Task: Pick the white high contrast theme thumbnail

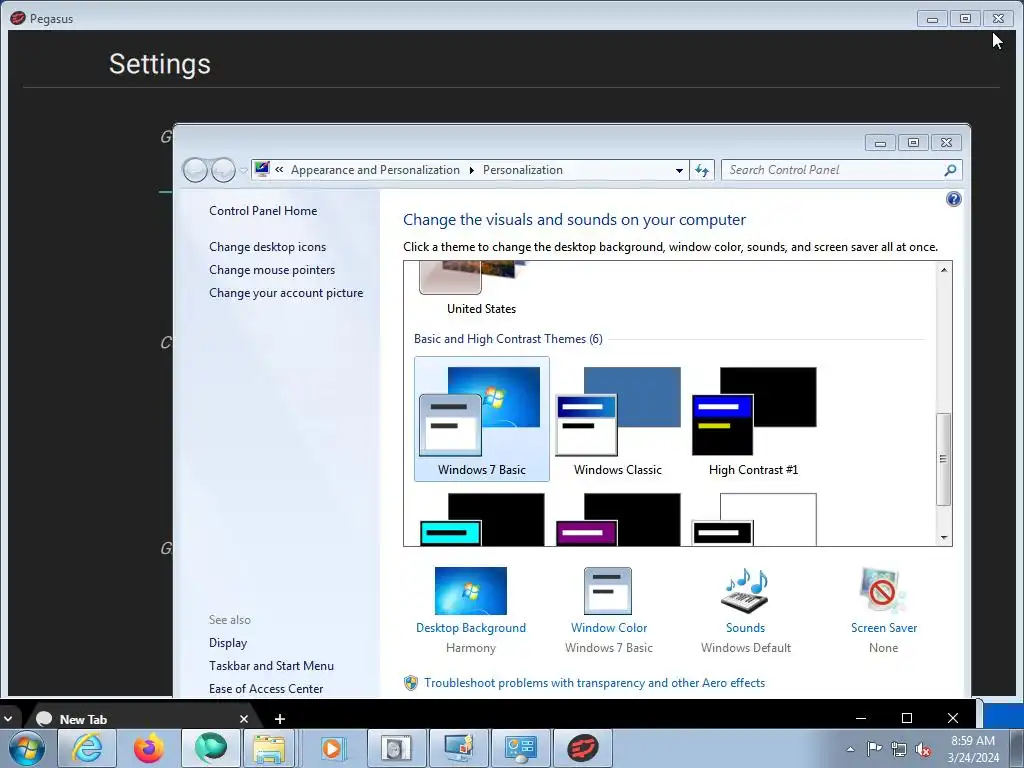Action: [x=754, y=520]
